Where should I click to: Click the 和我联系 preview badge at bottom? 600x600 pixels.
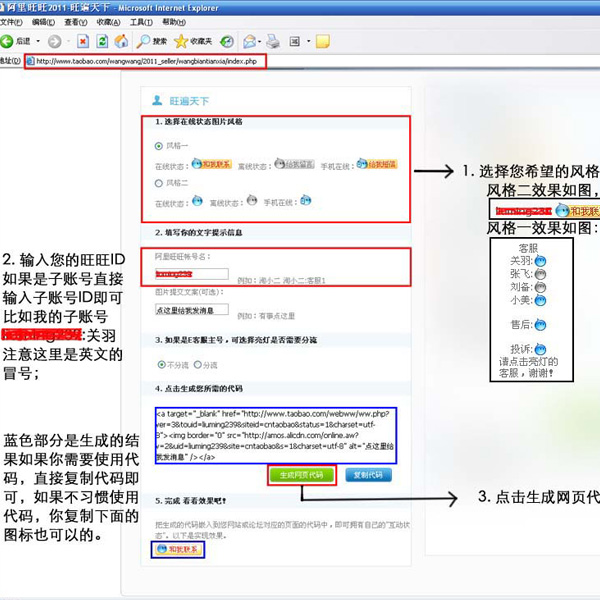tap(179, 550)
